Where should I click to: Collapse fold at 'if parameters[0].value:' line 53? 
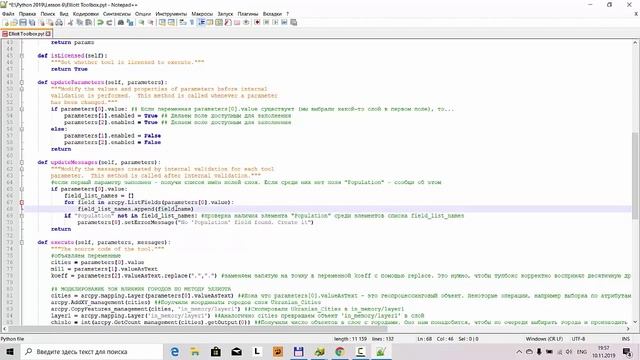point(22,109)
